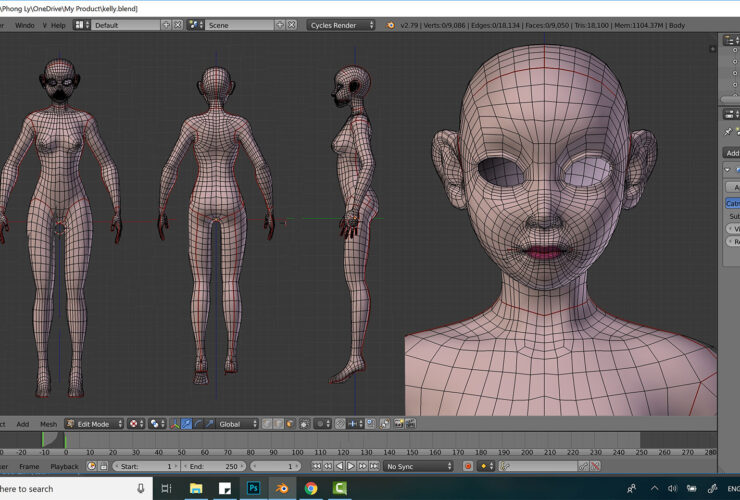Toggle automerge editing icon
Viewport: 740px width, 500px height.
point(385,424)
